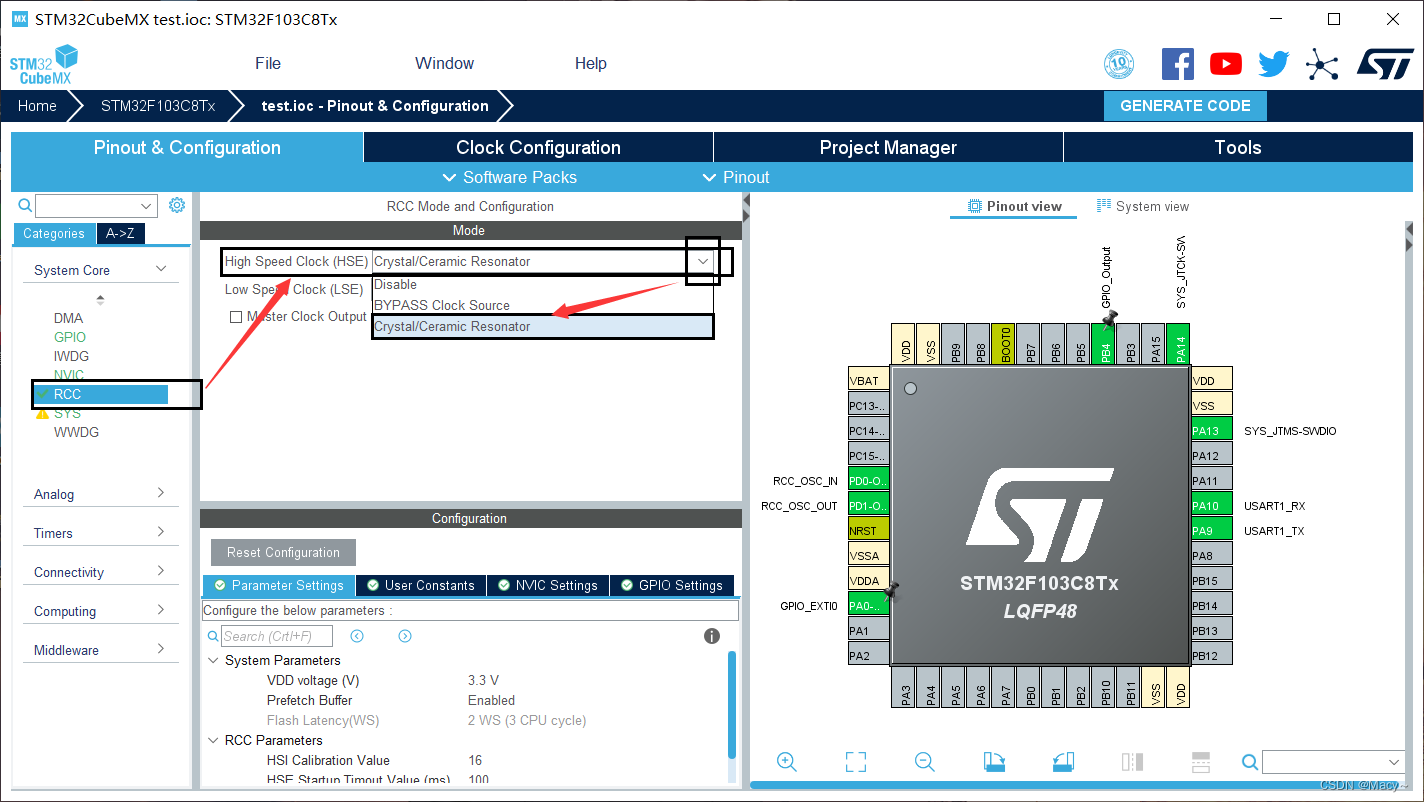The width and height of the screenshot is (1424, 802).
Task: Switch to Clock Configuration tab
Action: [x=538, y=147]
